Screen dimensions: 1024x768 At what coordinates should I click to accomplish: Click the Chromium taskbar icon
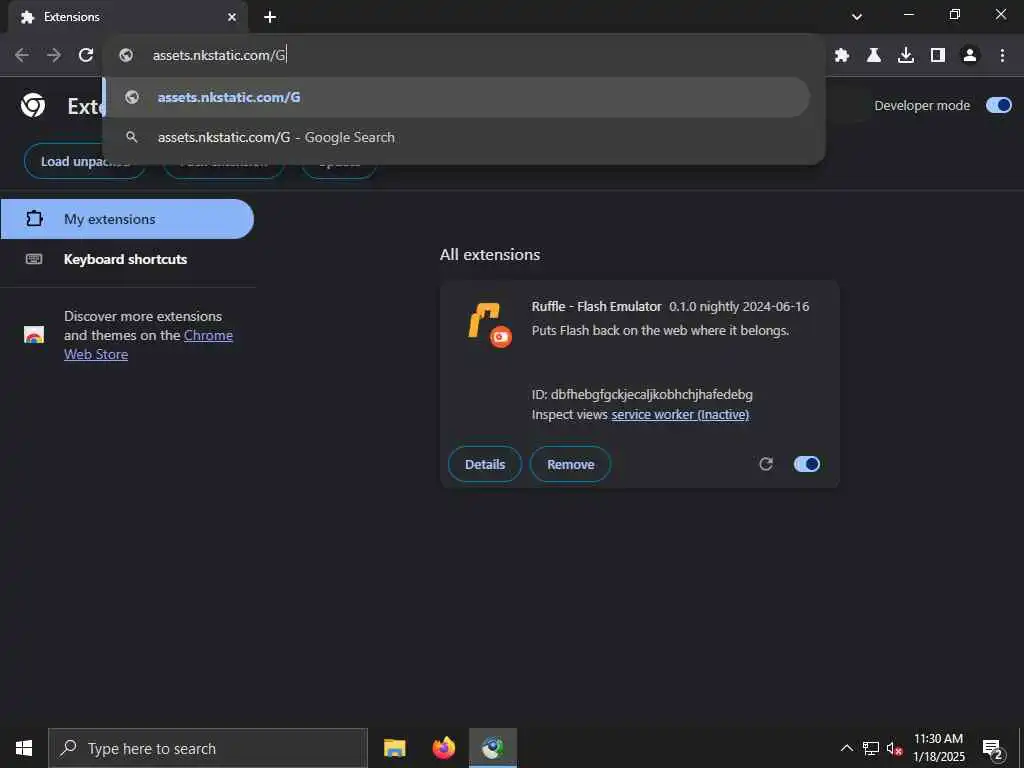tap(493, 748)
